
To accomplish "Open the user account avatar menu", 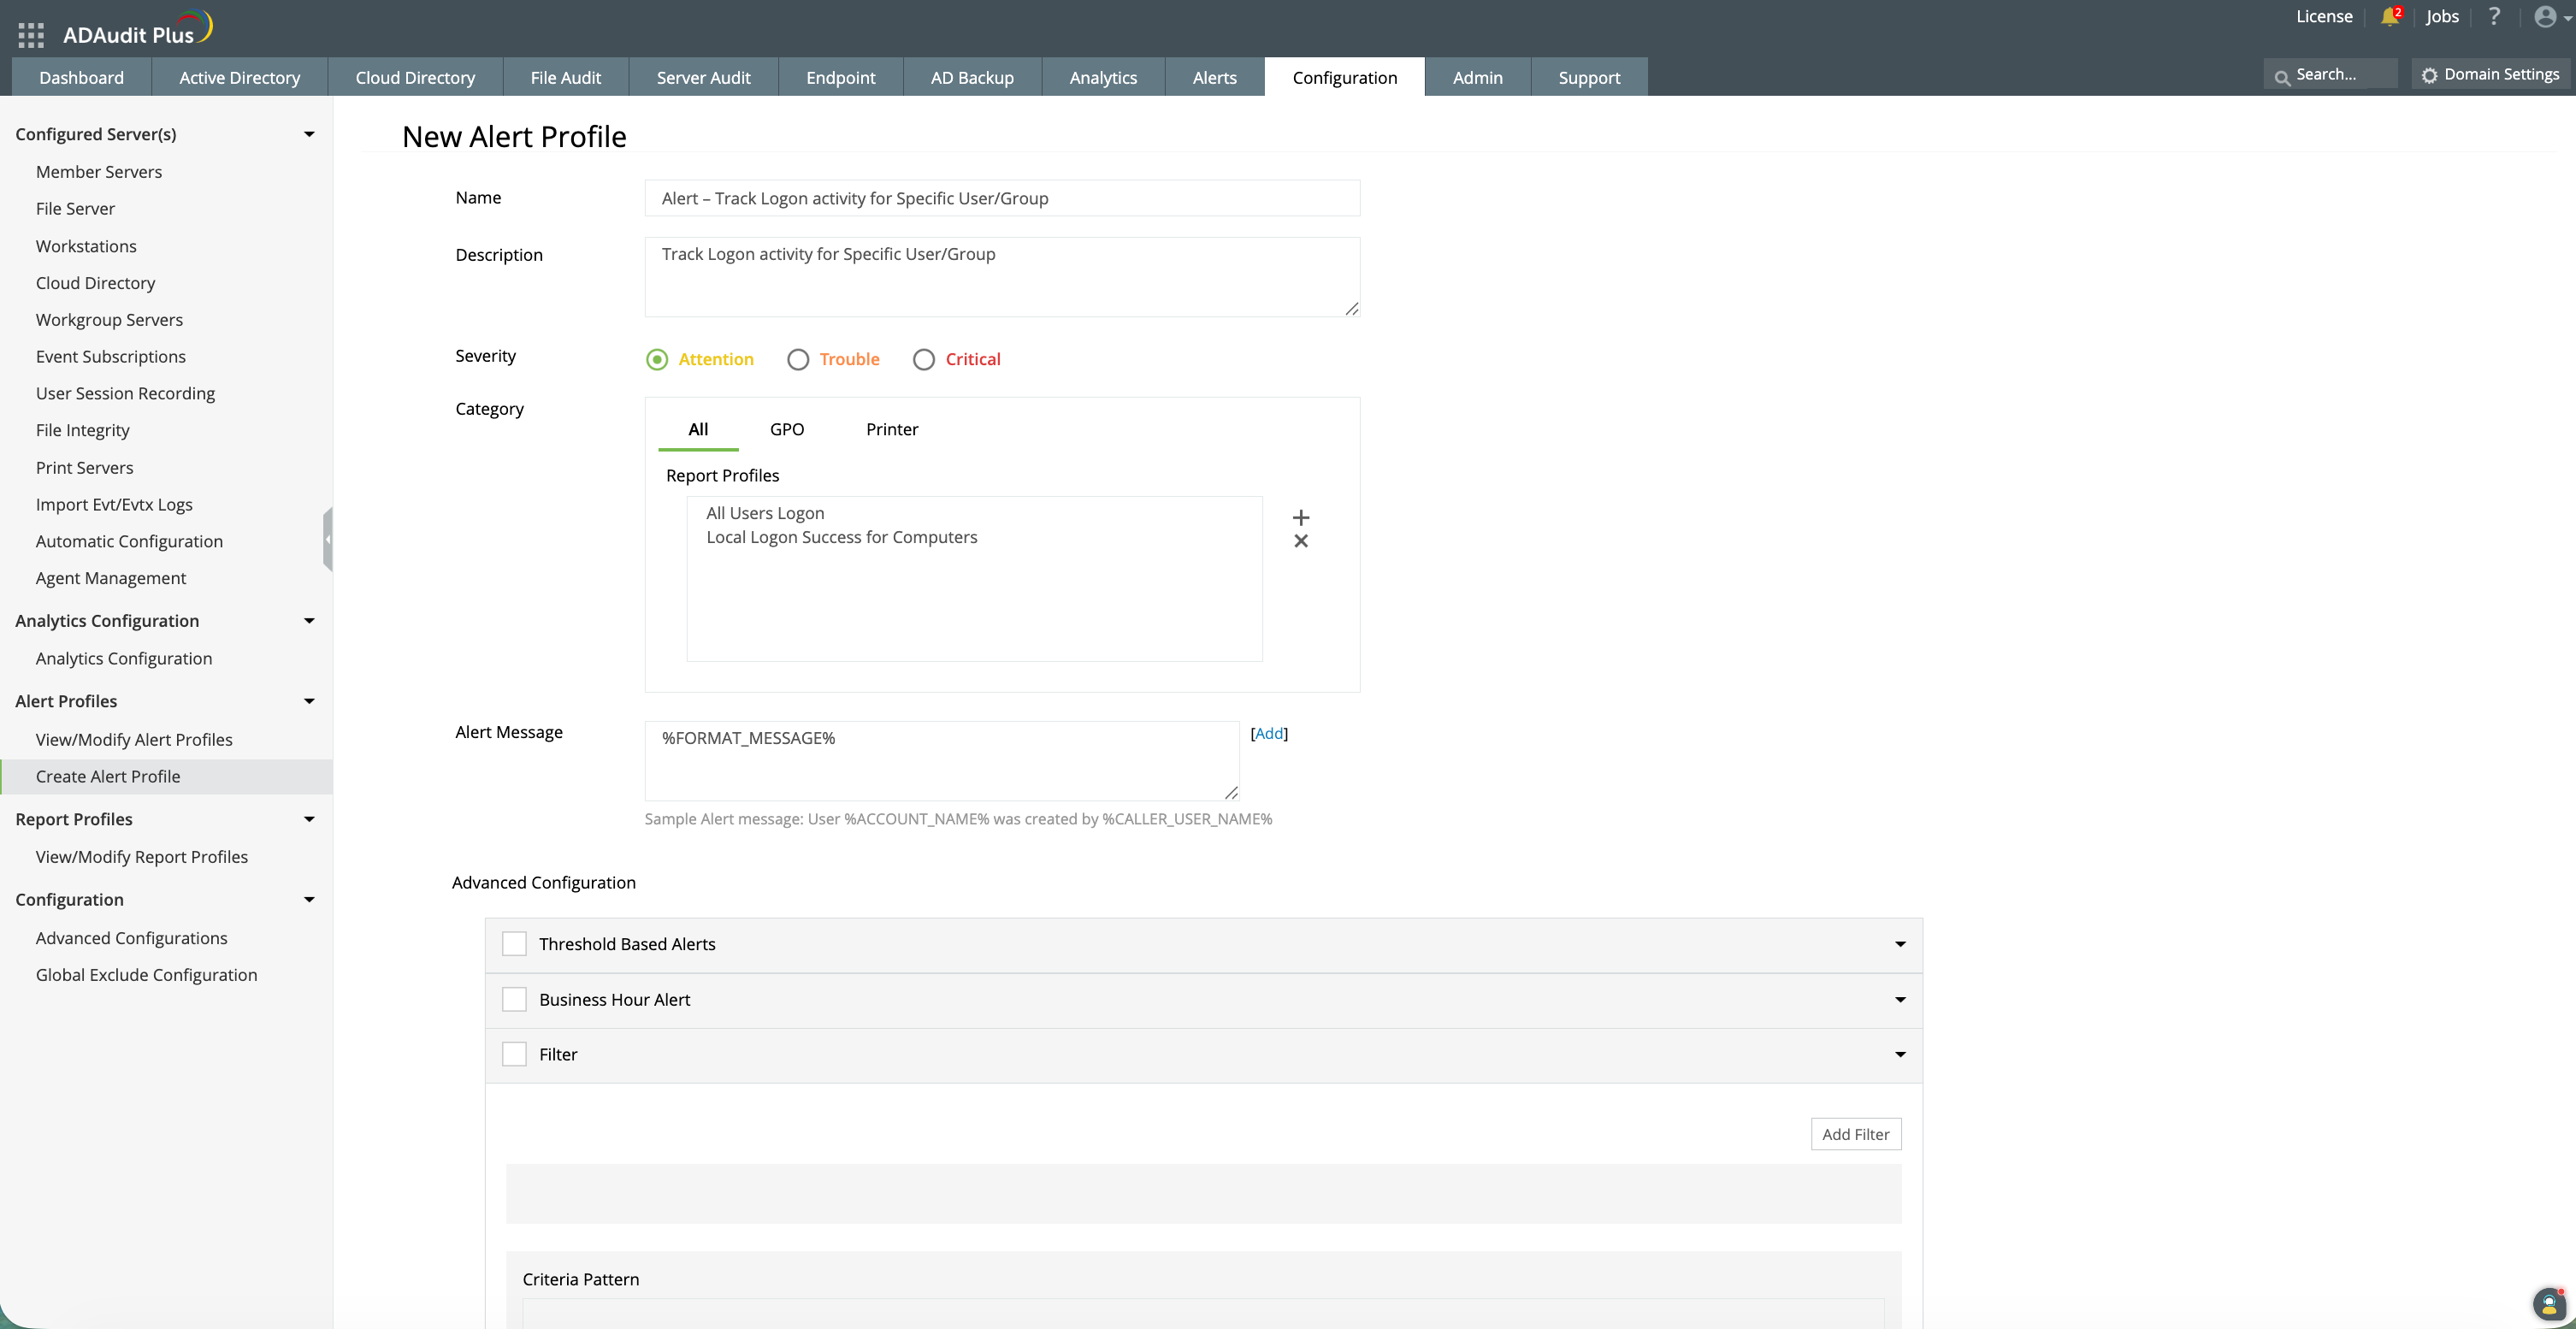I will click(2546, 17).
